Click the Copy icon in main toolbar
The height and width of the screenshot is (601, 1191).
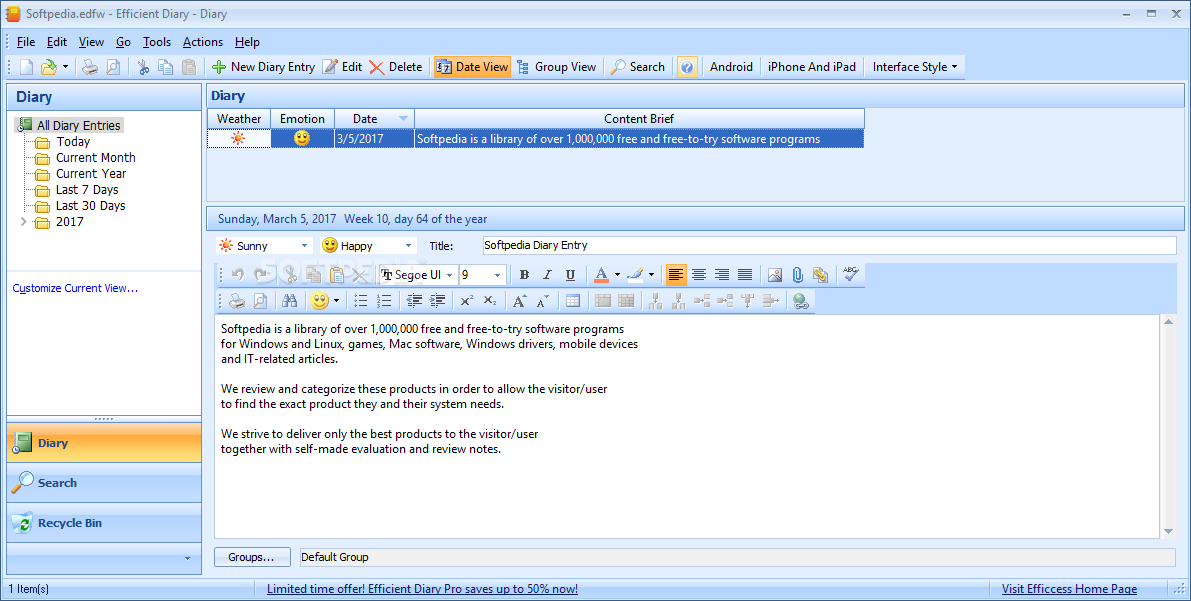coord(166,67)
